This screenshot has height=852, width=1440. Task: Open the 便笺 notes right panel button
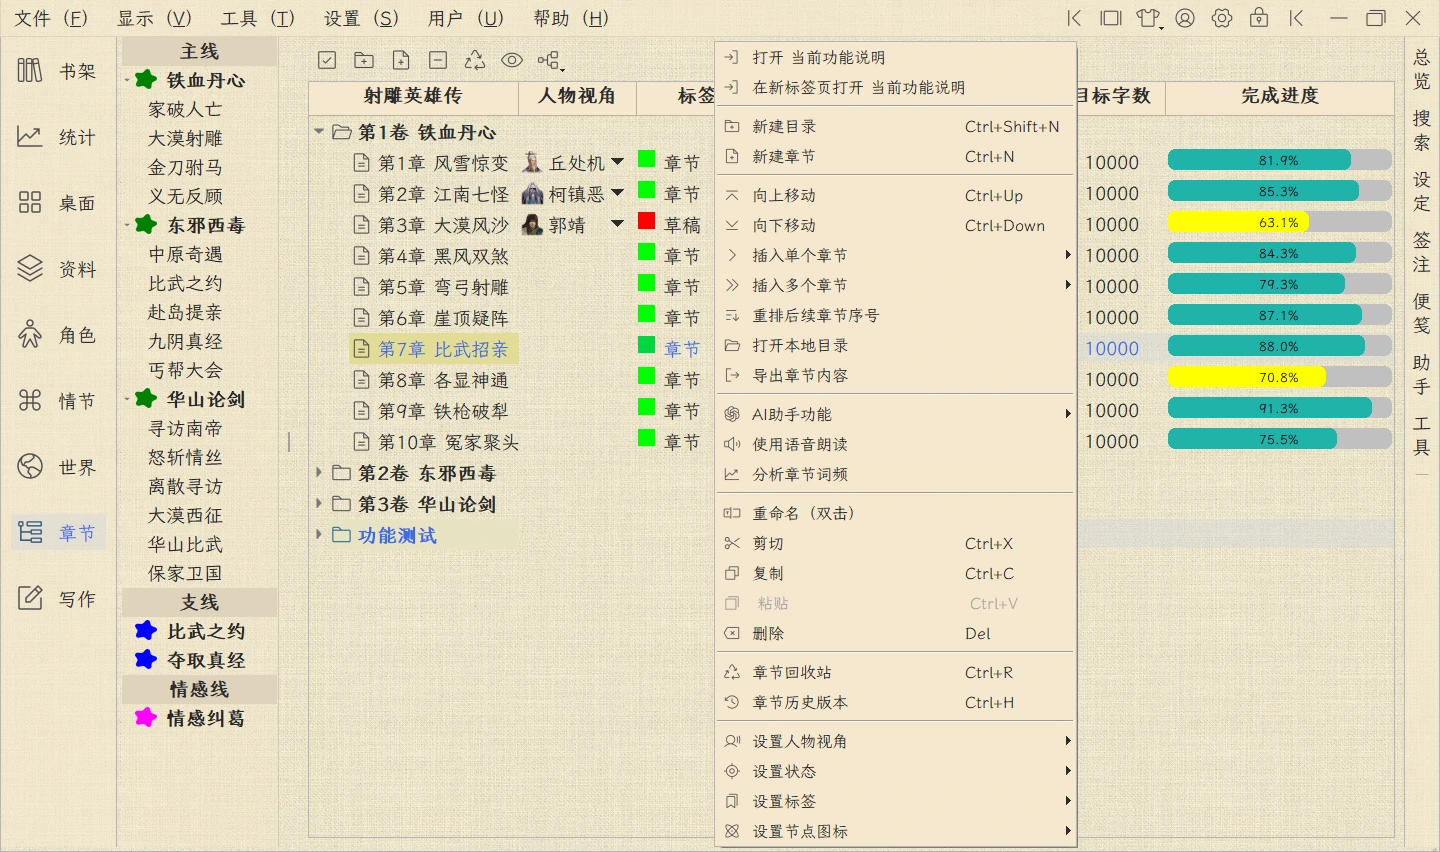point(1421,313)
